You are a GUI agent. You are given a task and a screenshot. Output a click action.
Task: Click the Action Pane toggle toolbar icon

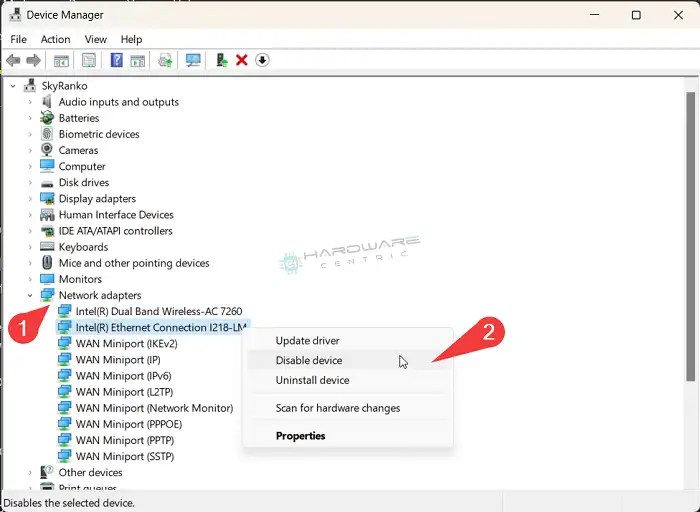pyautogui.click(x=138, y=60)
